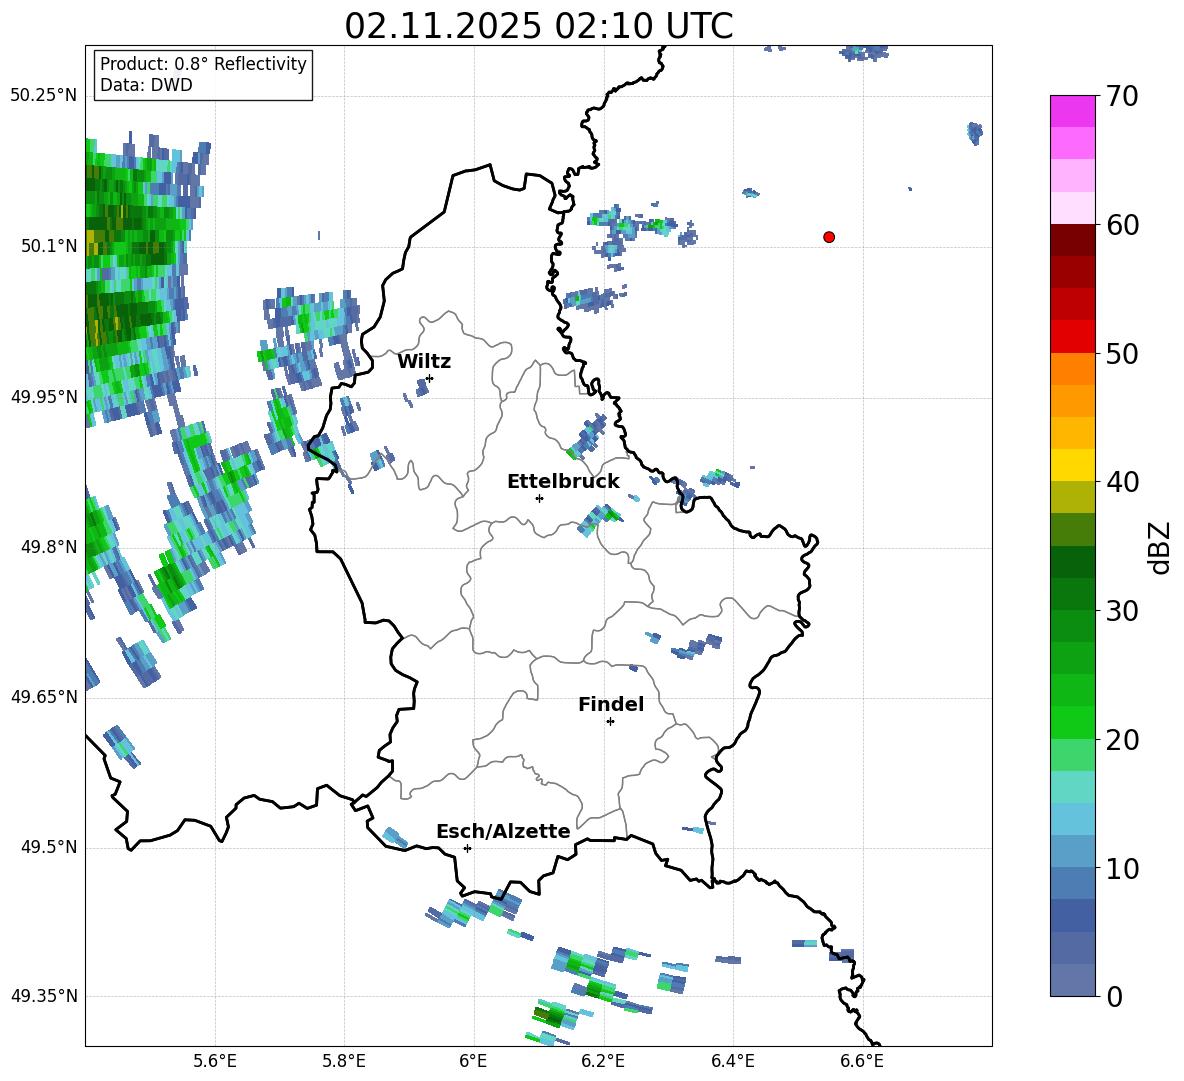Click the Esch/Alzette station label
The image size is (1184, 1081).
click(503, 831)
